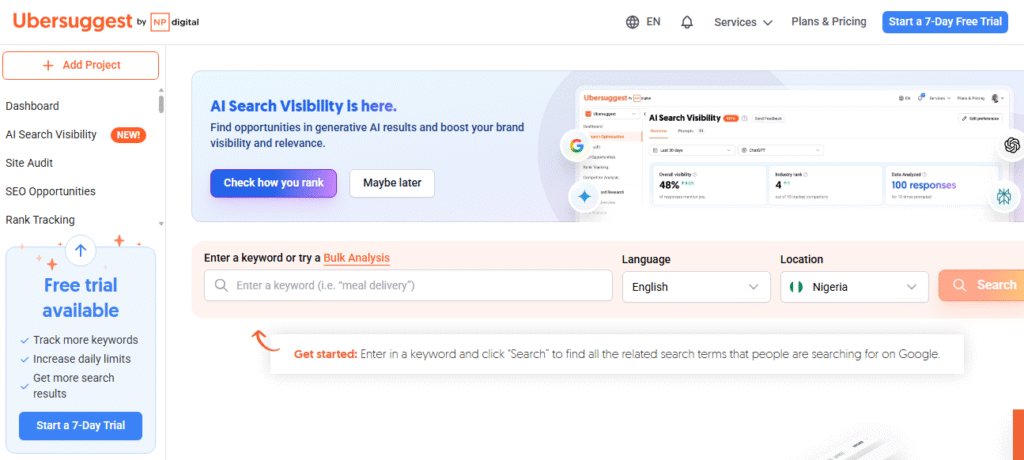Click sidebar scroll up arrow
The height and width of the screenshot is (460, 1024).
click(161, 90)
